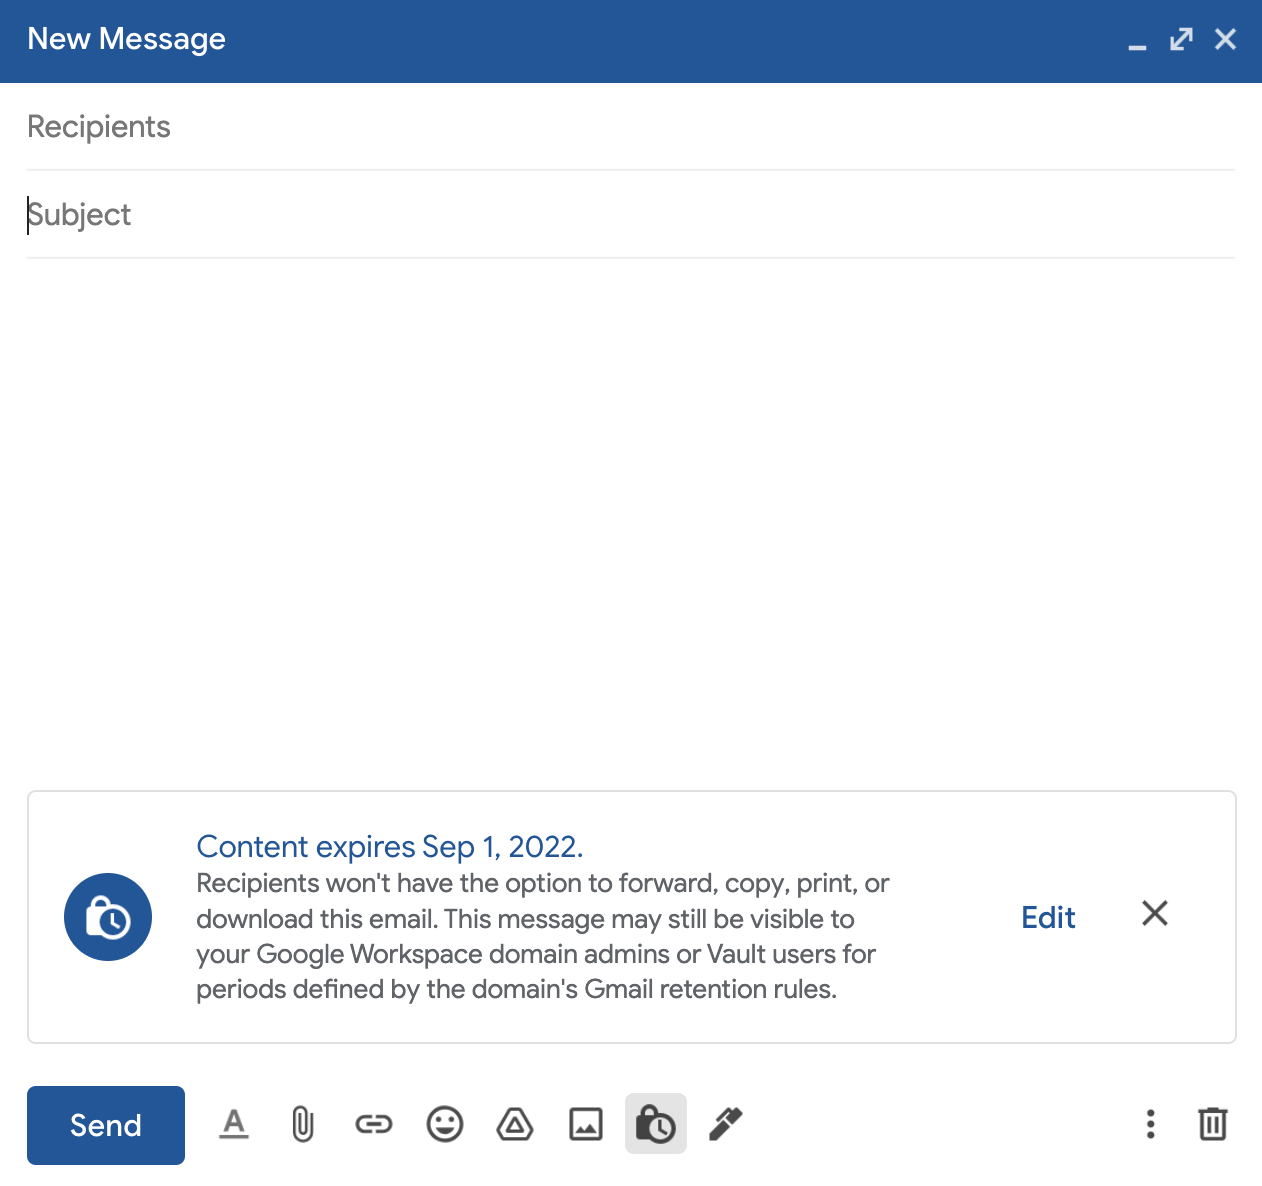Dismiss the confidential mode banner
The width and height of the screenshot is (1262, 1186).
click(1155, 913)
